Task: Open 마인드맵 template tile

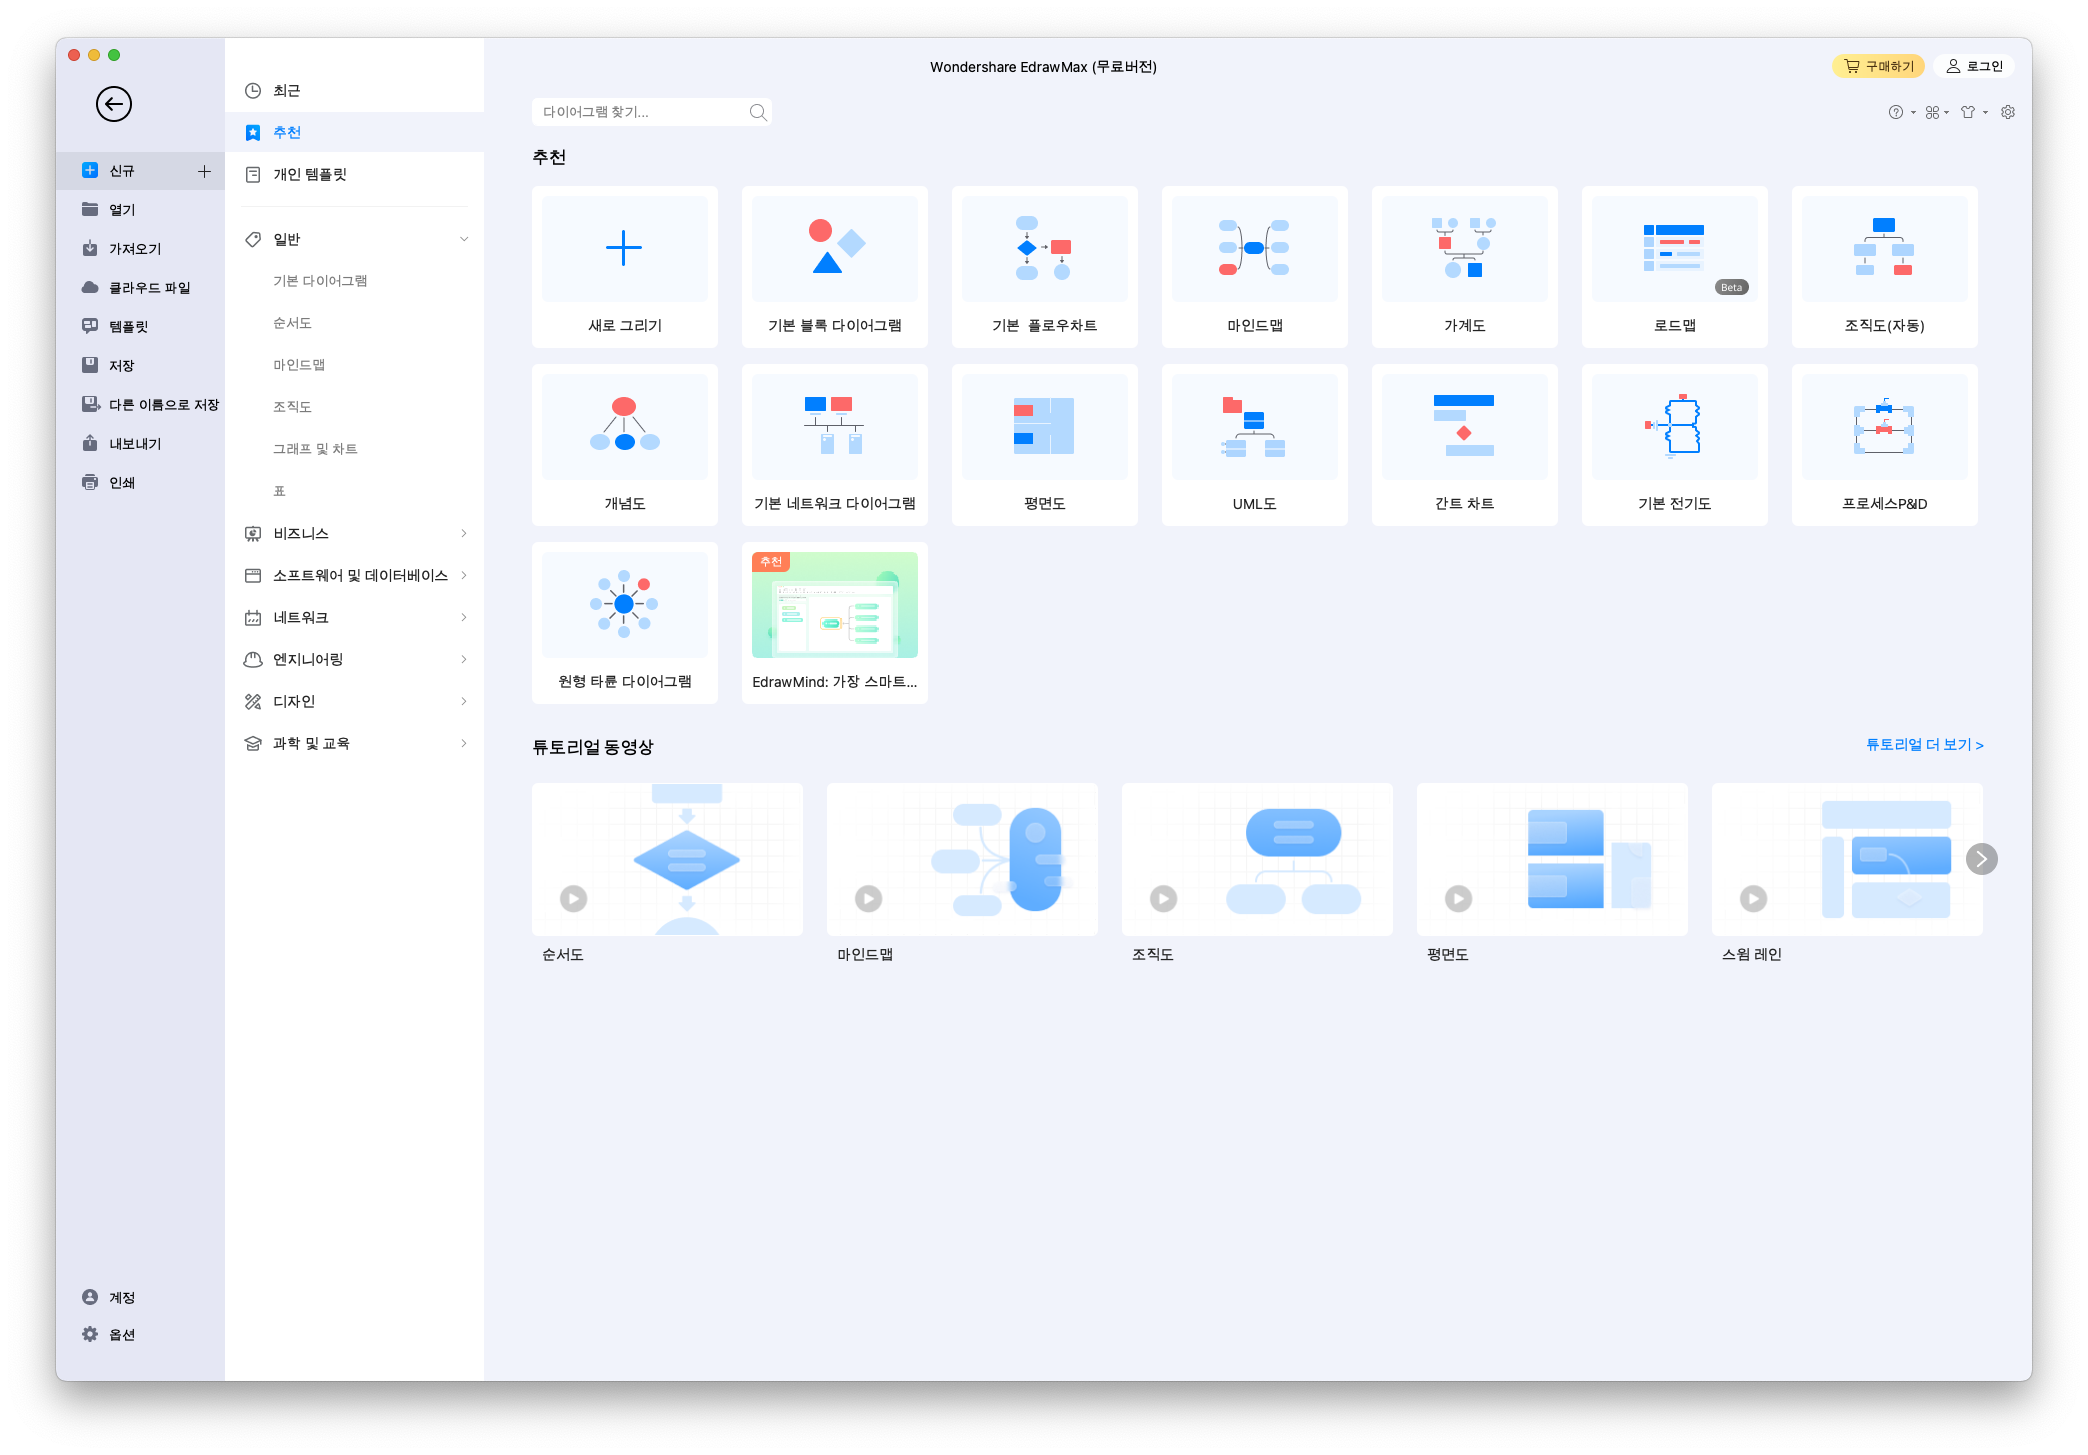Action: pyautogui.click(x=1254, y=267)
